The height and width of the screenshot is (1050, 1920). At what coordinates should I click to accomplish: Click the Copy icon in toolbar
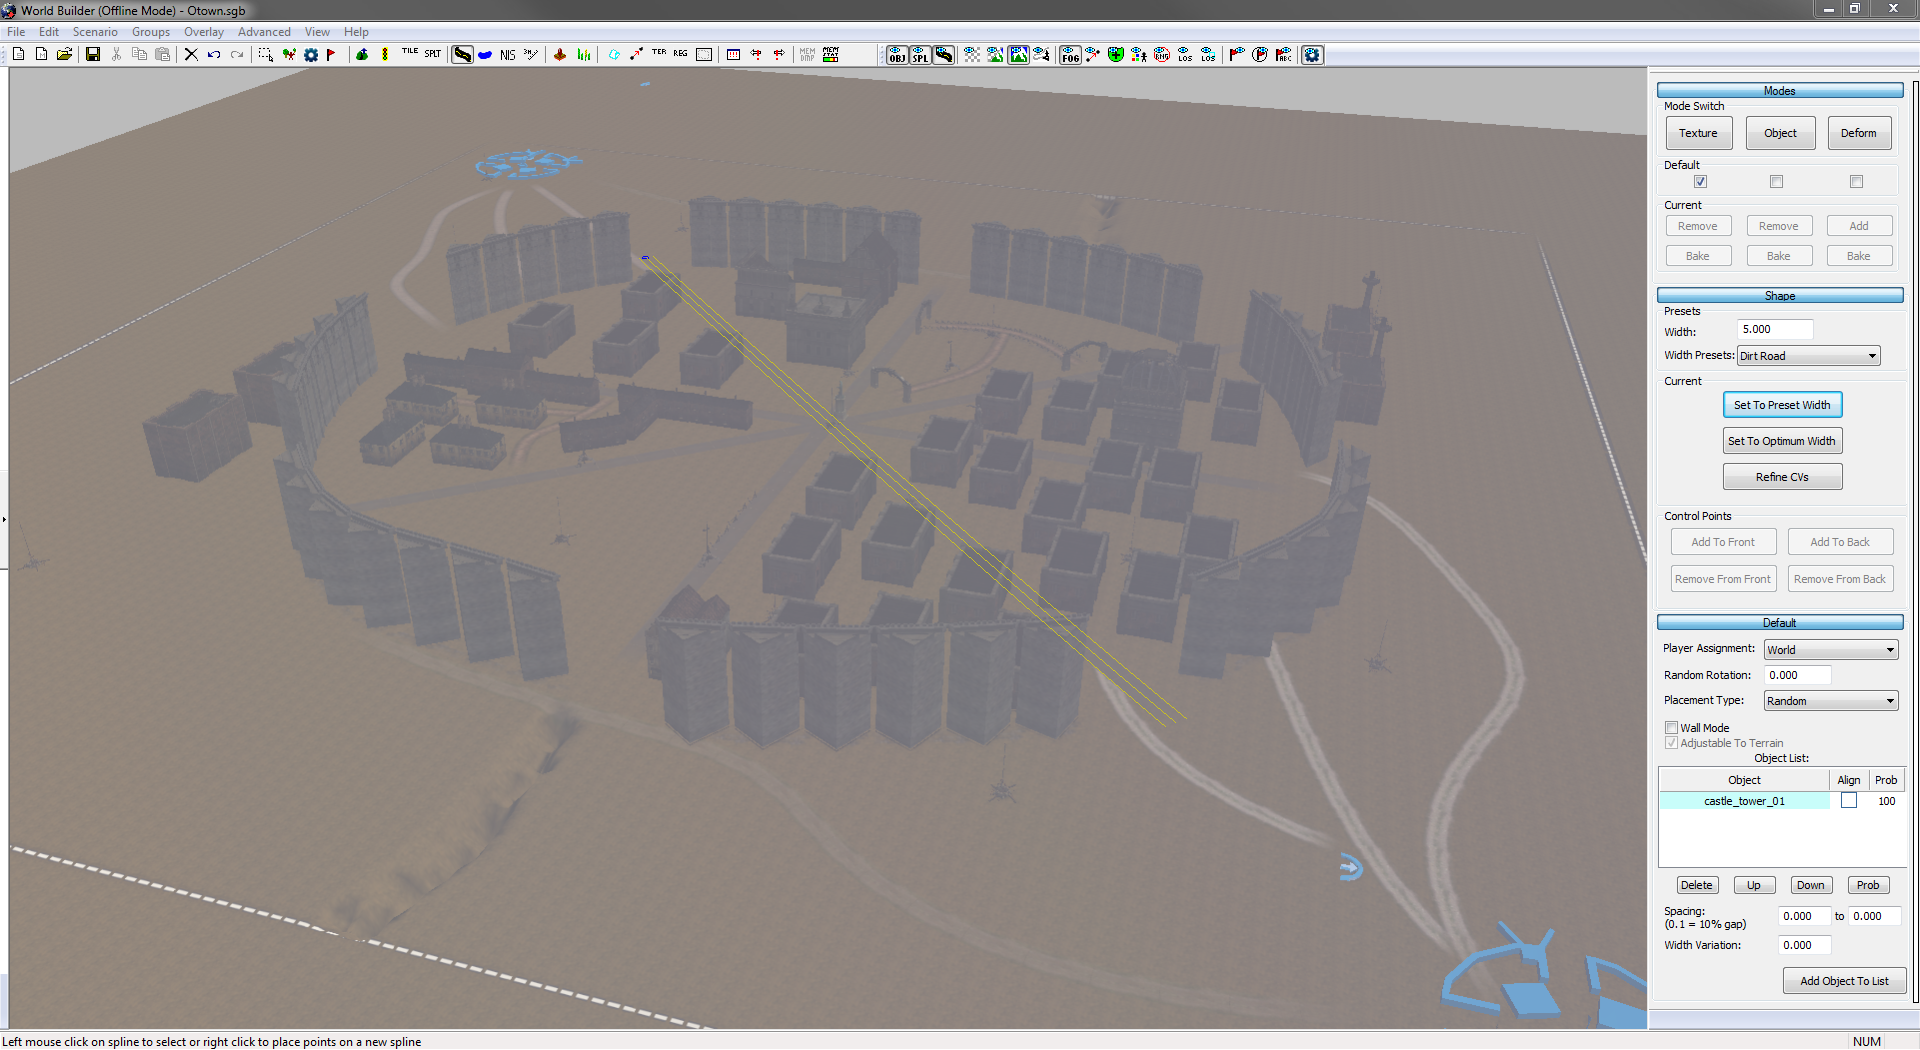[x=139, y=54]
